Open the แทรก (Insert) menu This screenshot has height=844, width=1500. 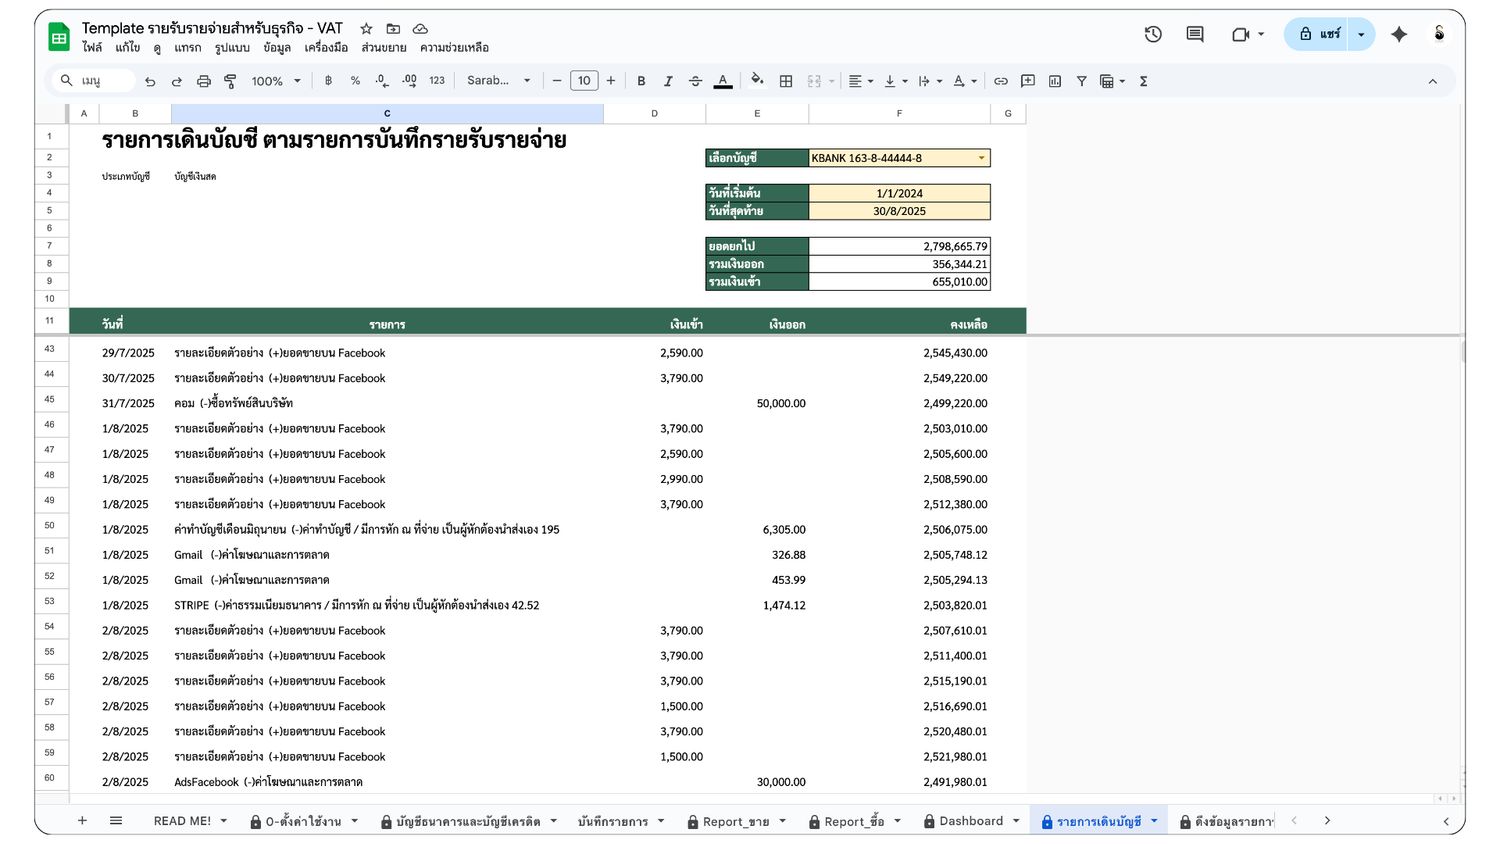pos(187,48)
